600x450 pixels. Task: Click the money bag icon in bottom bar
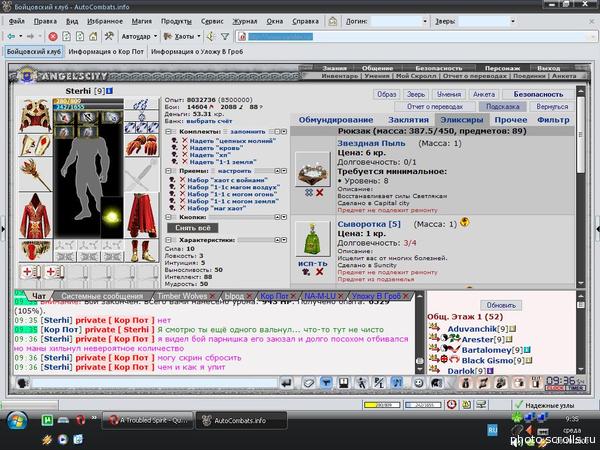coord(465,383)
